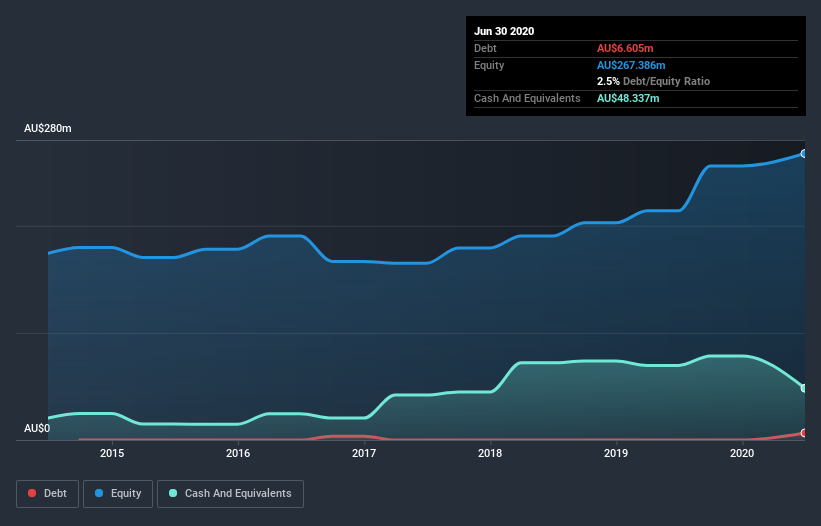Click the Cash And Equivalents endpoint marker
Screen dimensions: 821x526
tap(804, 388)
